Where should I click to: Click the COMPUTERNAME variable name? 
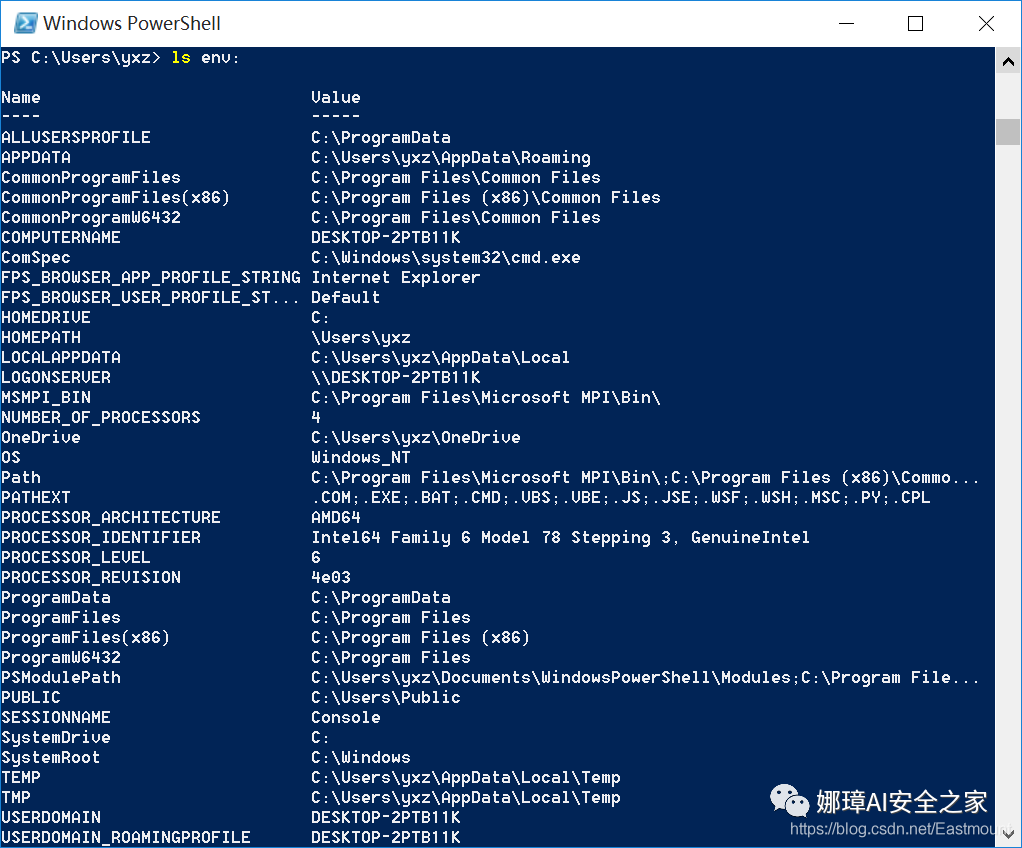61,238
